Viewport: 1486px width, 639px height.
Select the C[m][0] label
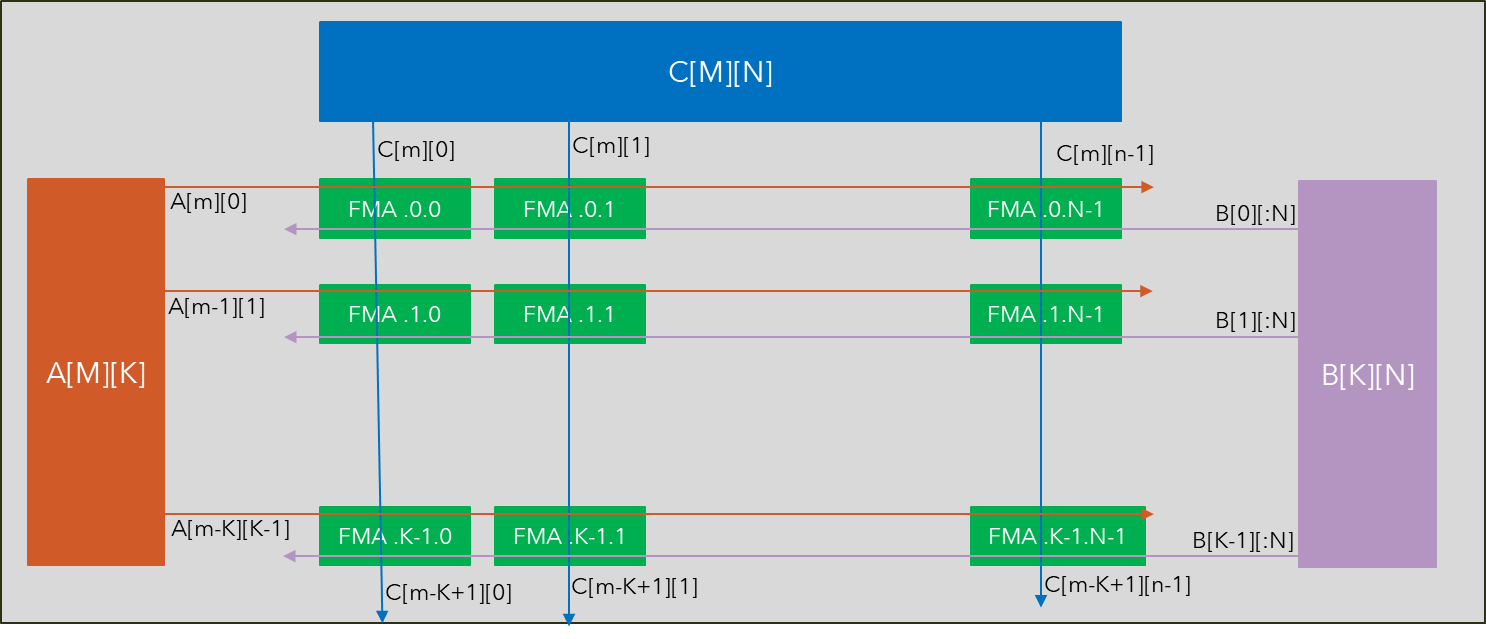(416, 150)
